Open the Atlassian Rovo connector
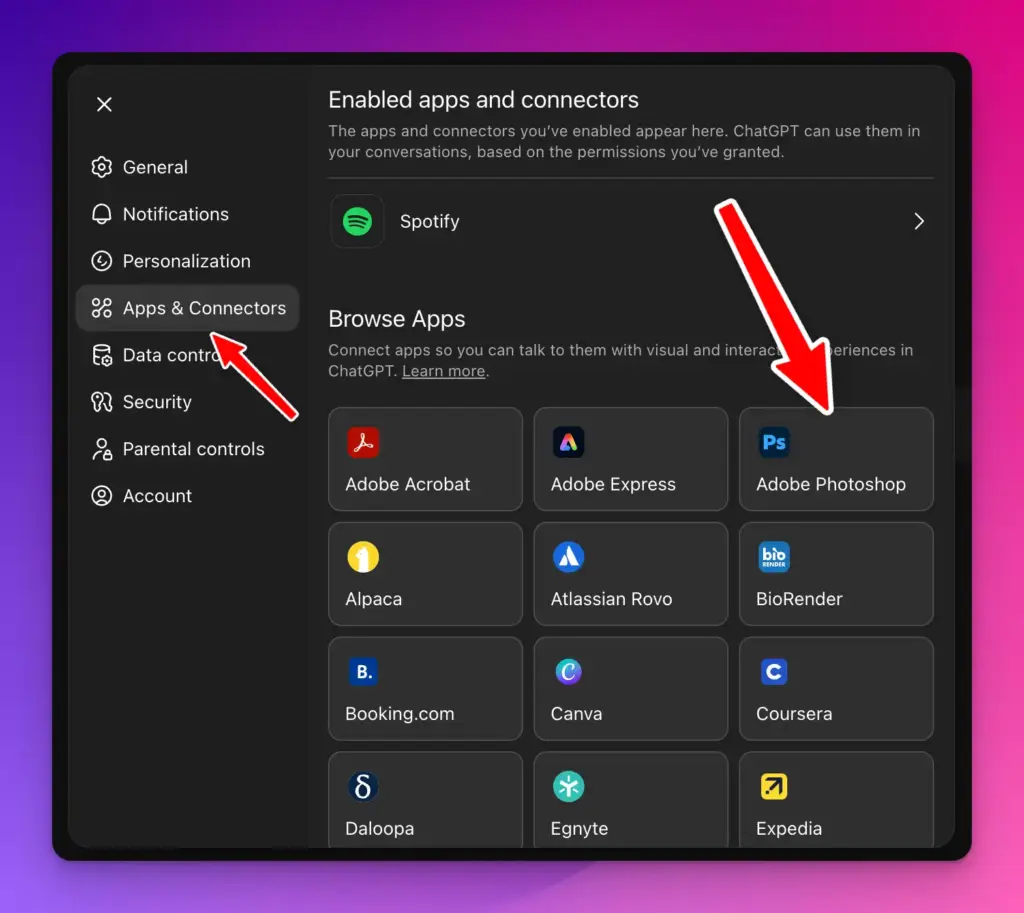Screen dimensions: 1024x913 tap(630, 574)
